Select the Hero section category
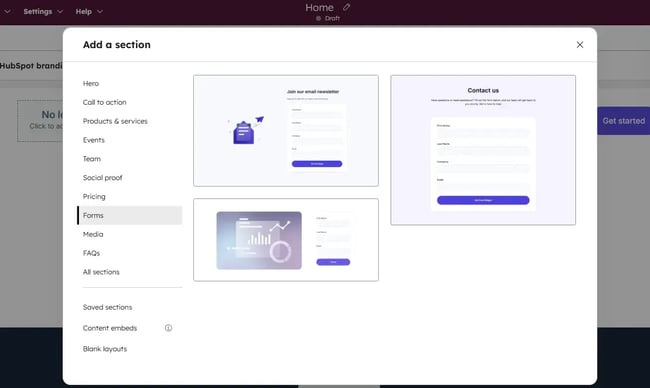The image size is (650, 388). (x=91, y=83)
